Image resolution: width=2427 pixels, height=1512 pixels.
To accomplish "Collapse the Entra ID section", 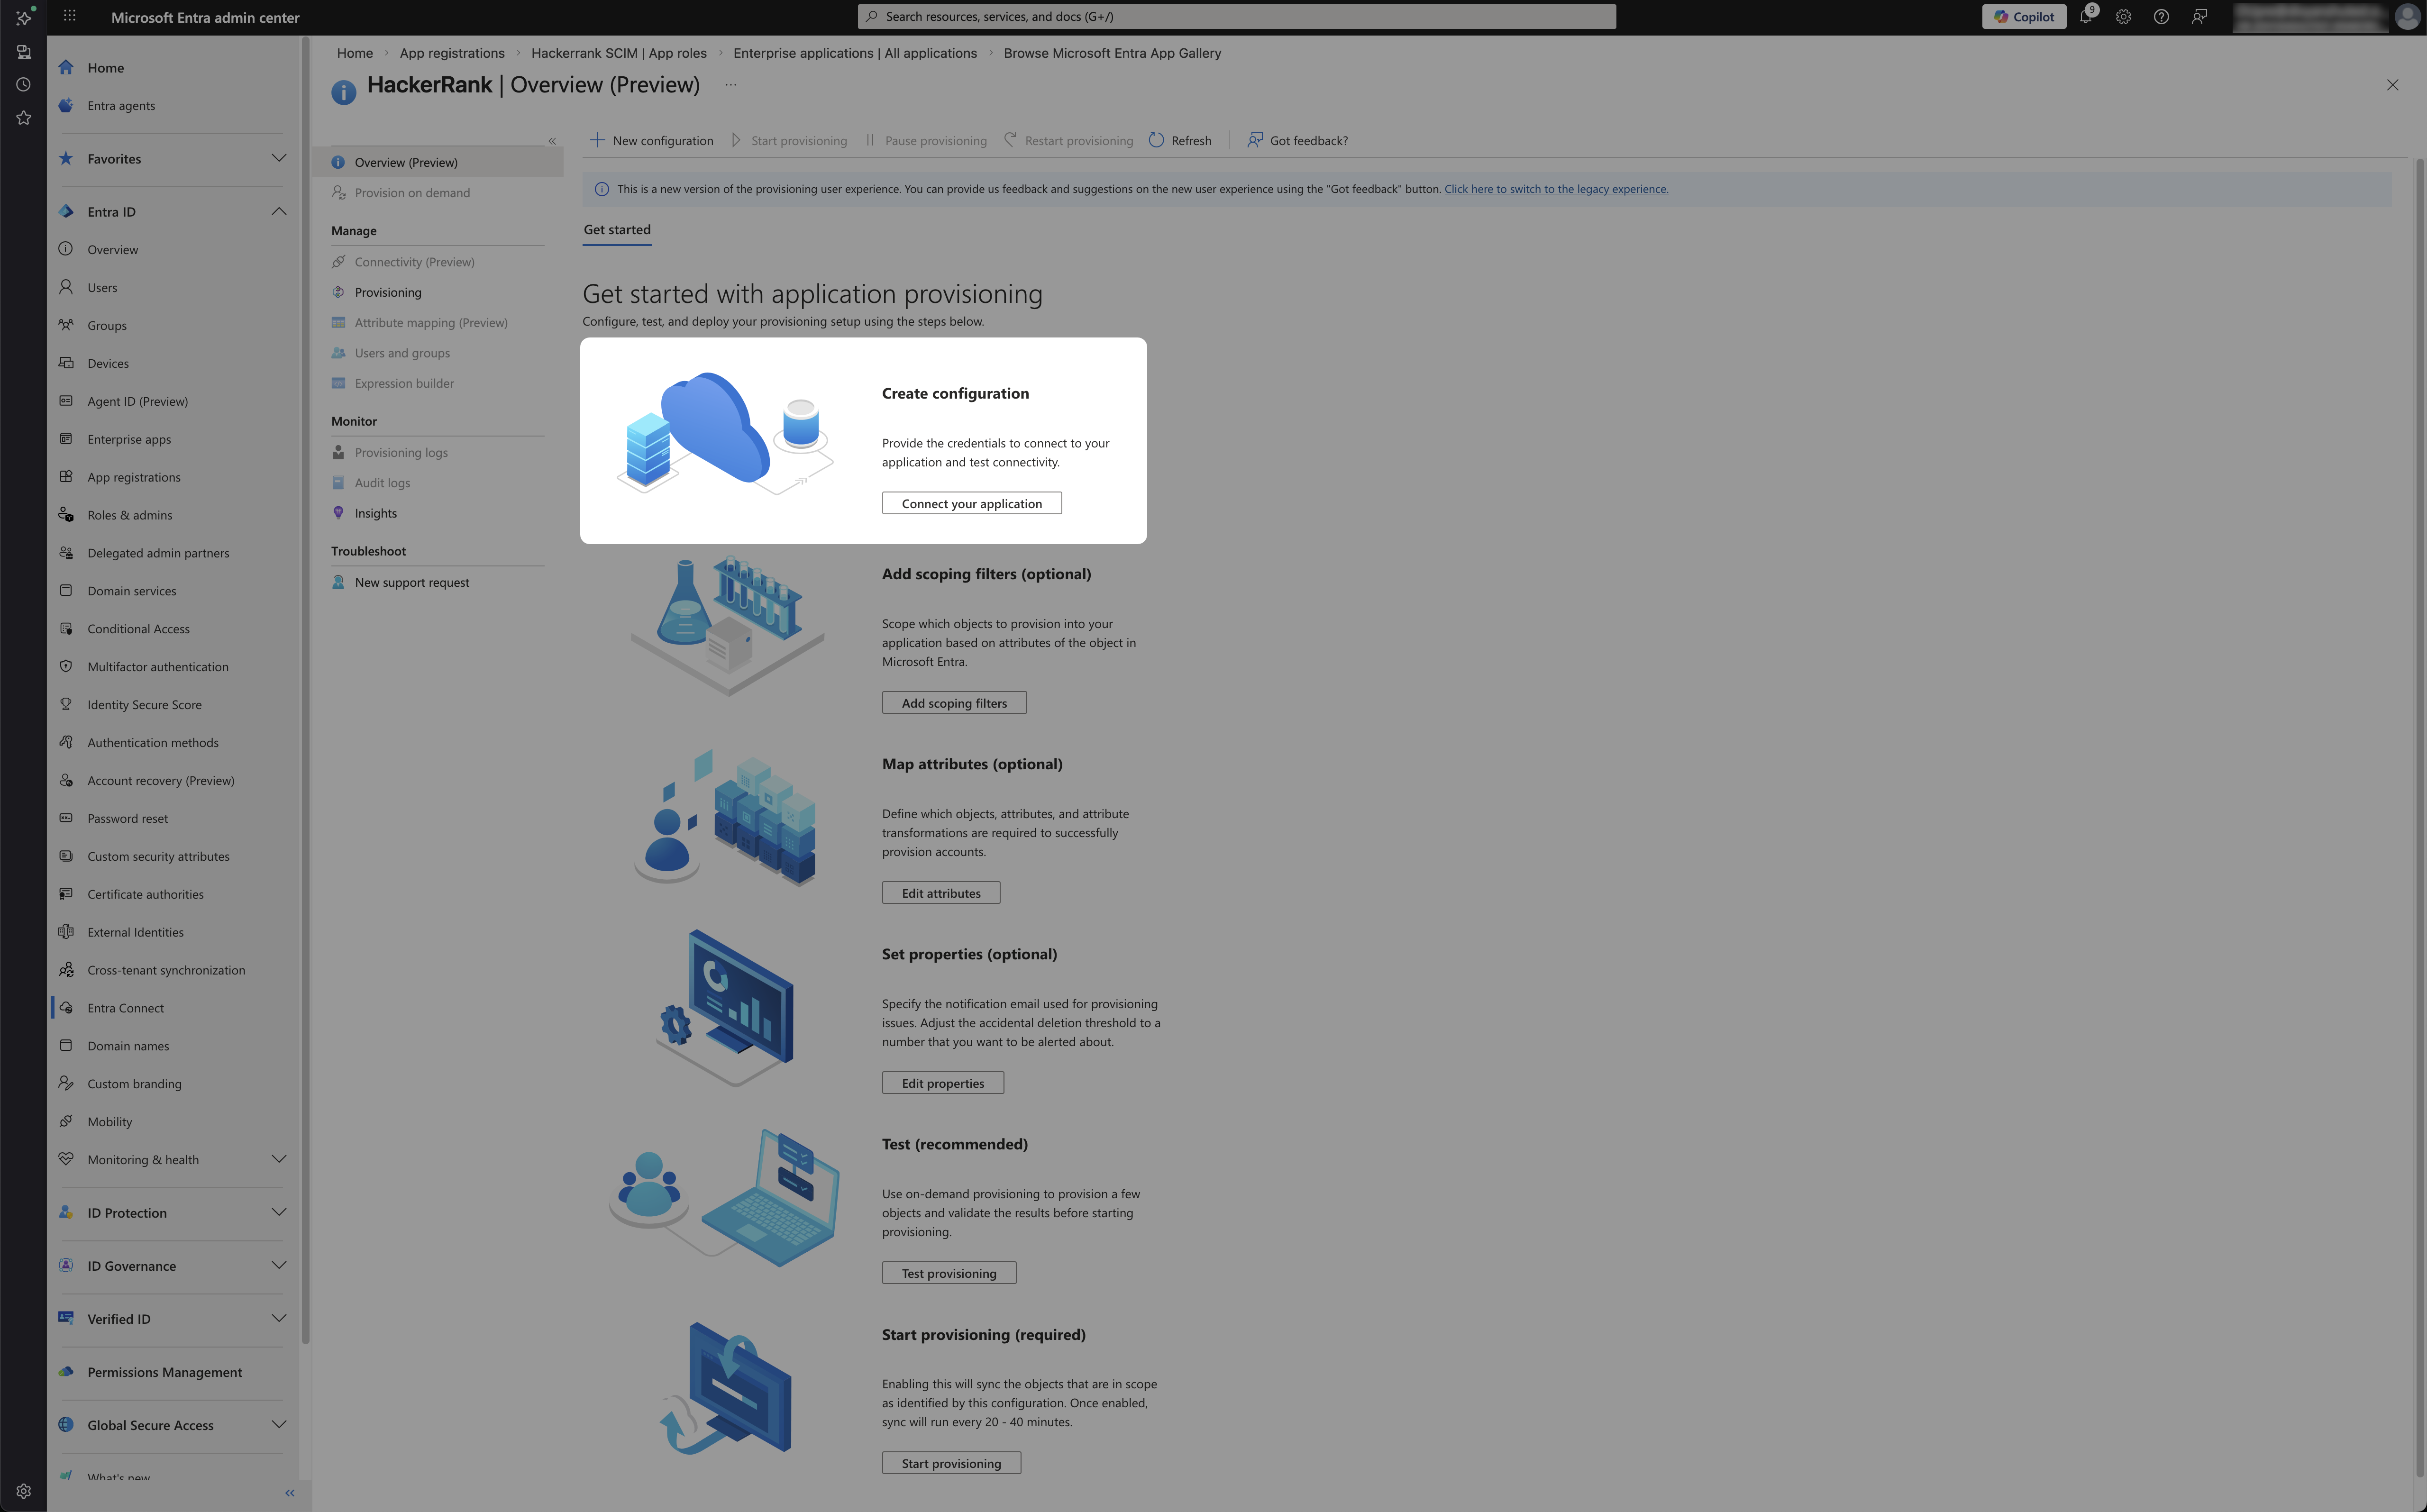I will [279, 211].
